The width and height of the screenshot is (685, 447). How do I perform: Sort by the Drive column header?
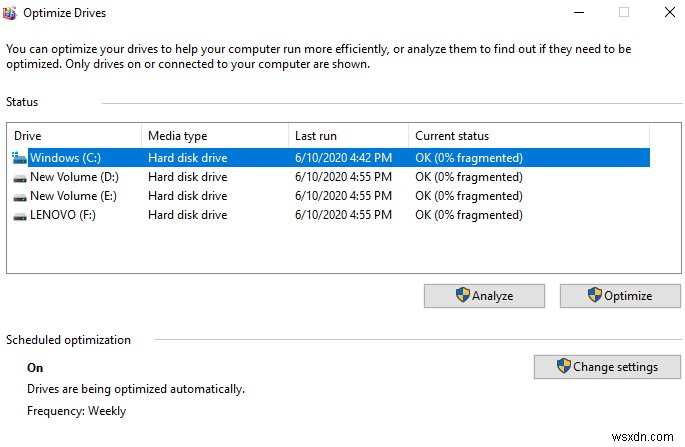(x=74, y=136)
